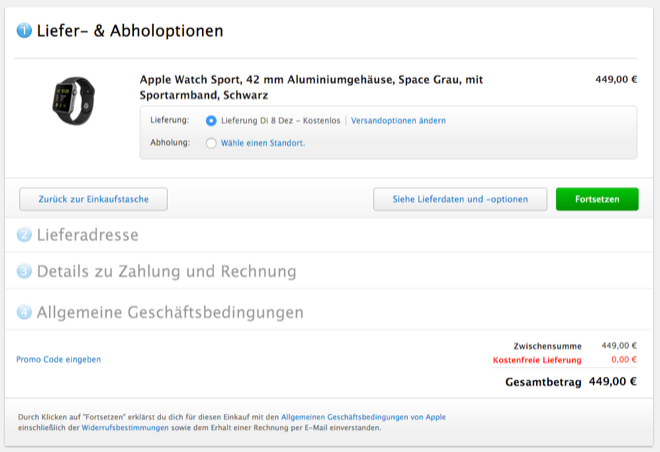Open Siehe Lieferdaten und -optionen button
Image resolution: width=660 pixels, height=452 pixels.
point(460,199)
